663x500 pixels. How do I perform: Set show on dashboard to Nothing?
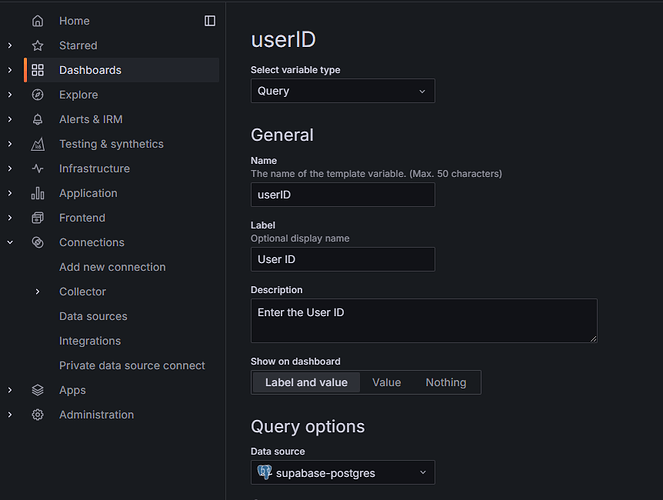445,382
